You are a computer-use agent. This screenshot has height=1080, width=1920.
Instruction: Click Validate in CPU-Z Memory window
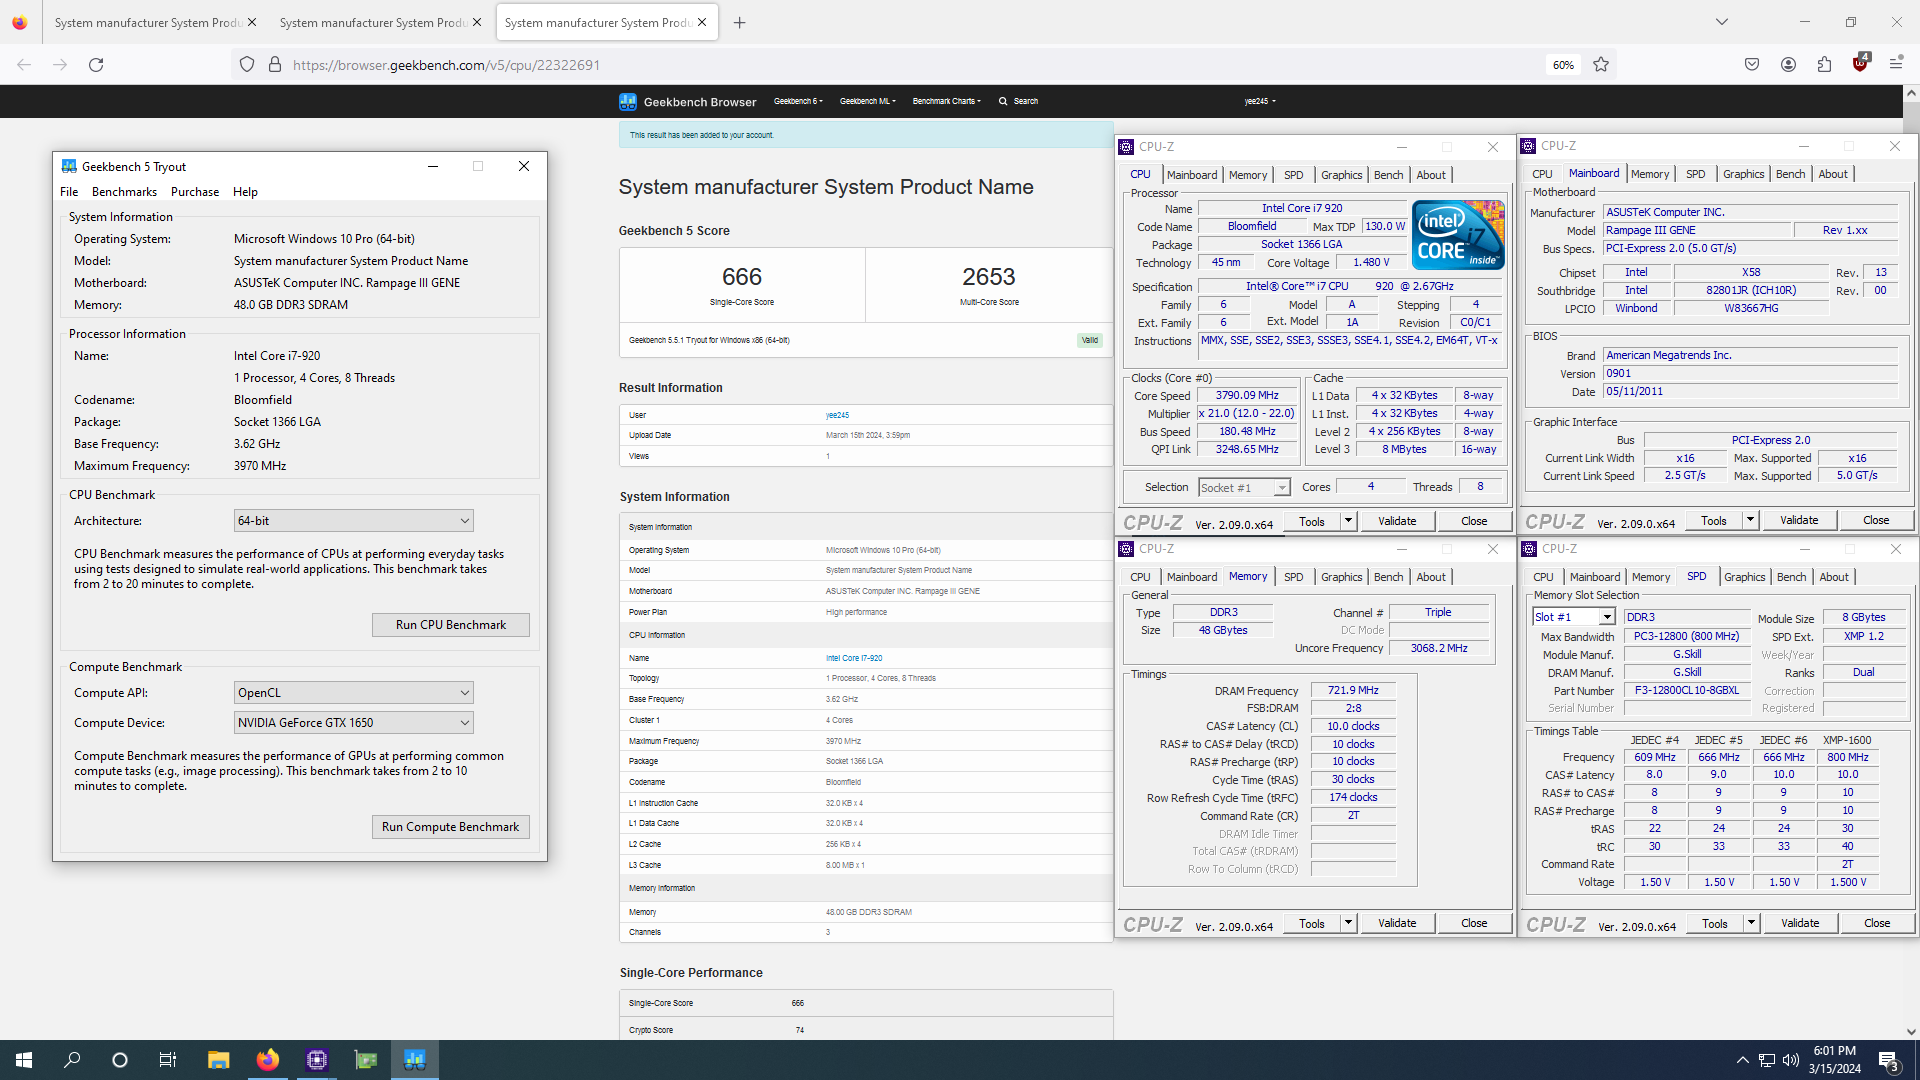[x=1396, y=923]
